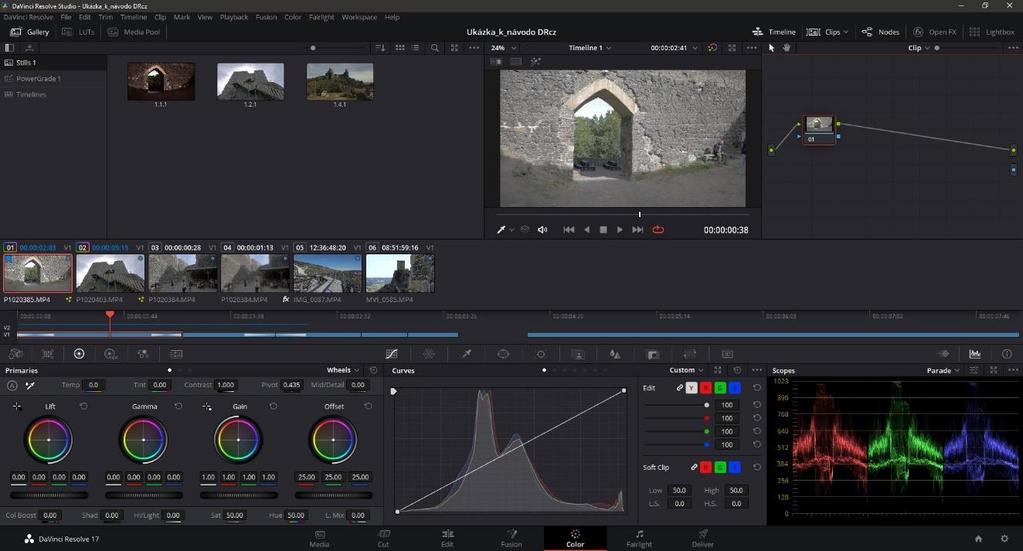Click the white balance picker icon
Screen dimensions: 1023x551
coord(30,385)
